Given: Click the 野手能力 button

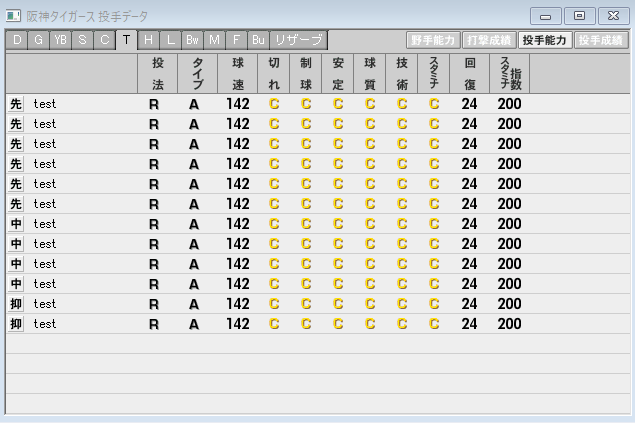Looking at the screenshot, I should coord(433,40).
